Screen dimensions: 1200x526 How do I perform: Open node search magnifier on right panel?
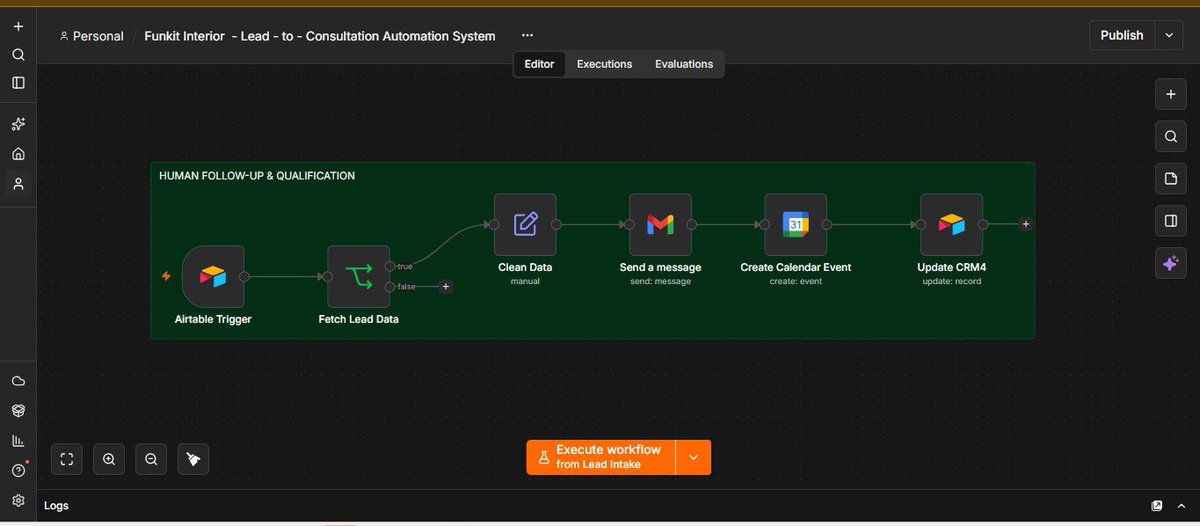click(x=1170, y=136)
